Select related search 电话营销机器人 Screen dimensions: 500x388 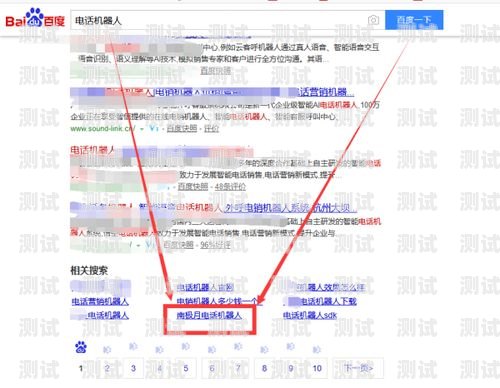coord(100,302)
